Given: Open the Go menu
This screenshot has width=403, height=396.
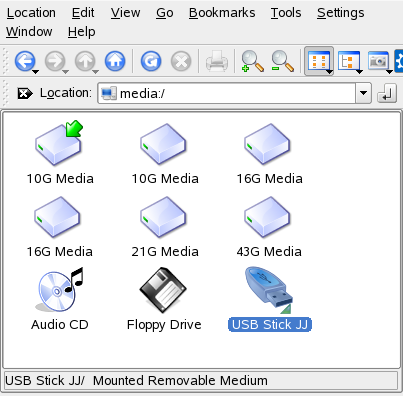Looking at the screenshot, I should coord(165,13).
